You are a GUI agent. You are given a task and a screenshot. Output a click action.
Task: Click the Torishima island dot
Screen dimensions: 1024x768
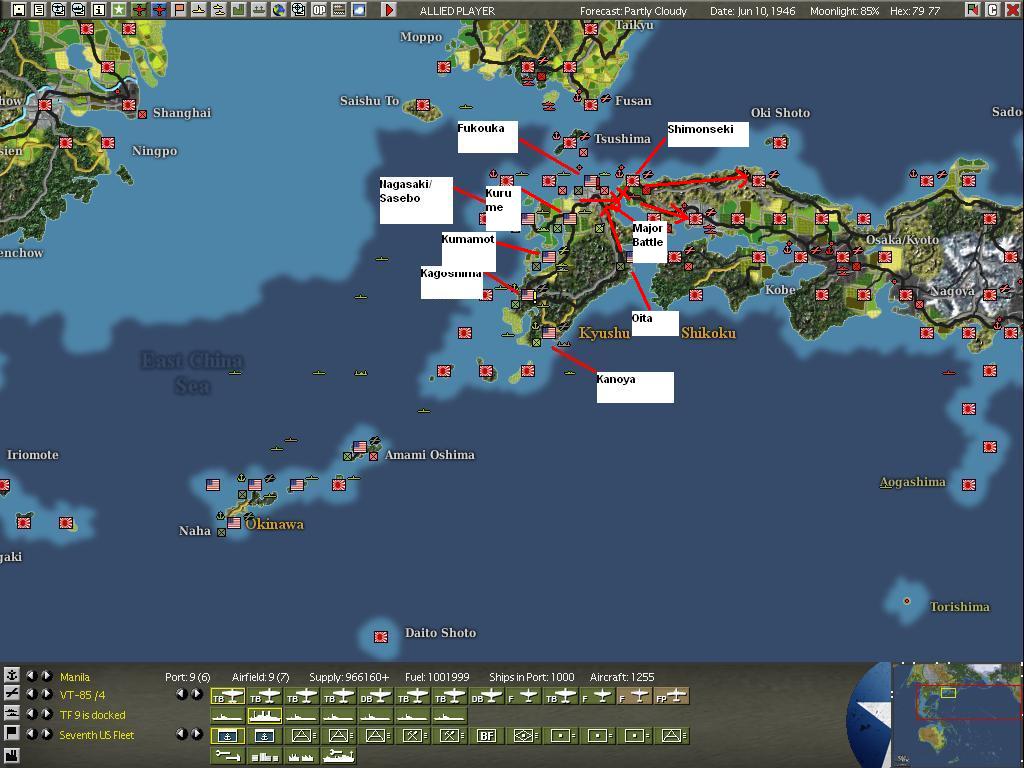click(906, 601)
